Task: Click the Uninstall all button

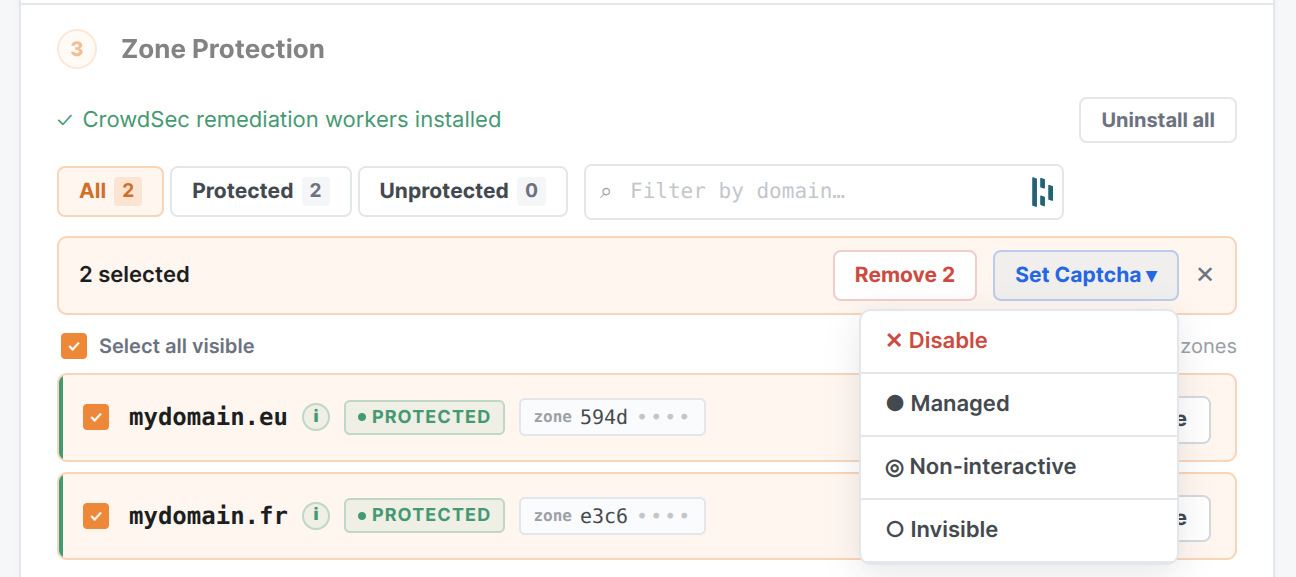Action: click(x=1158, y=120)
